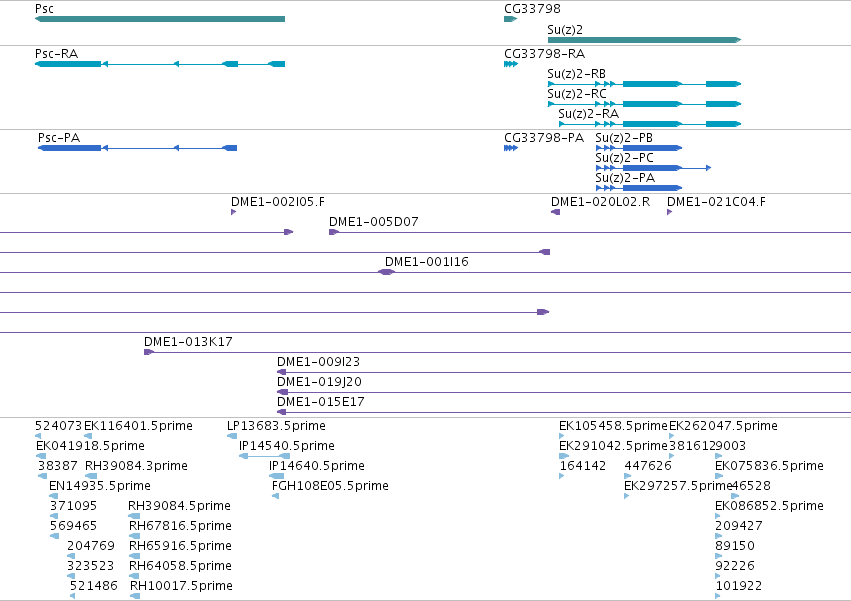Click the DME1-021C04.F clone label

click(716, 202)
